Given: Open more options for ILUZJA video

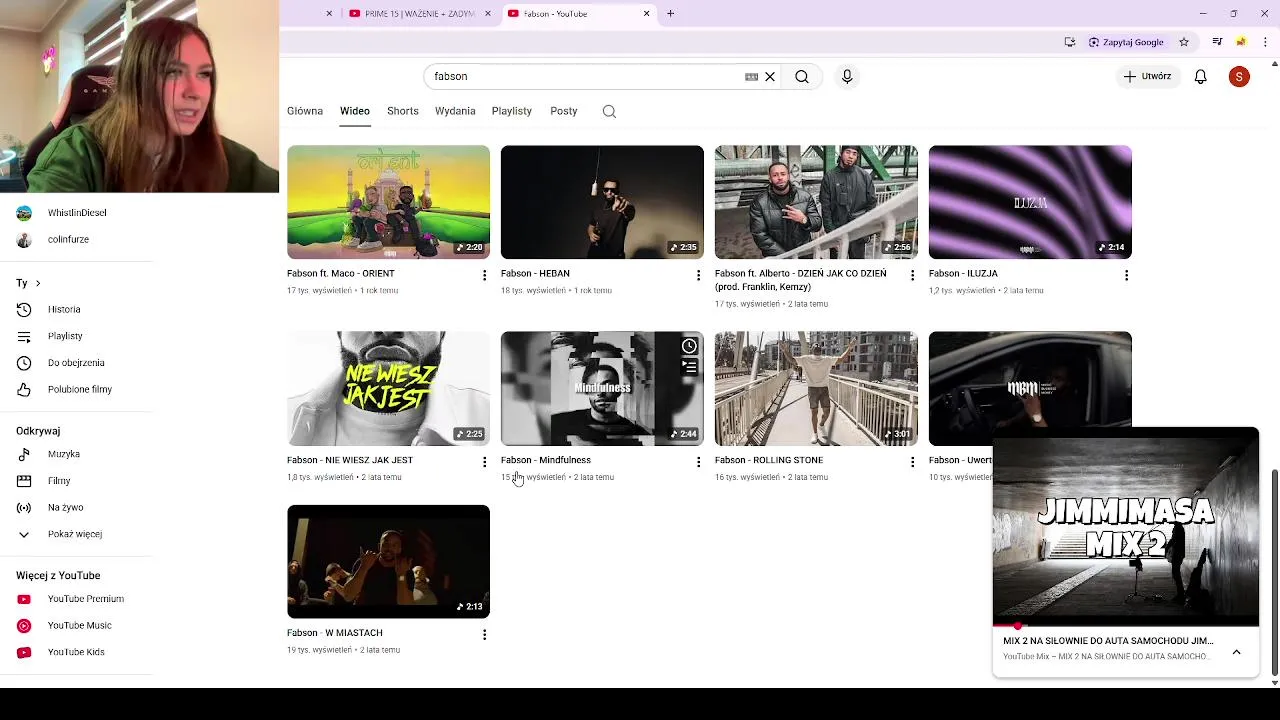Looking at the screenshot, I should [x=1126, y=275].
